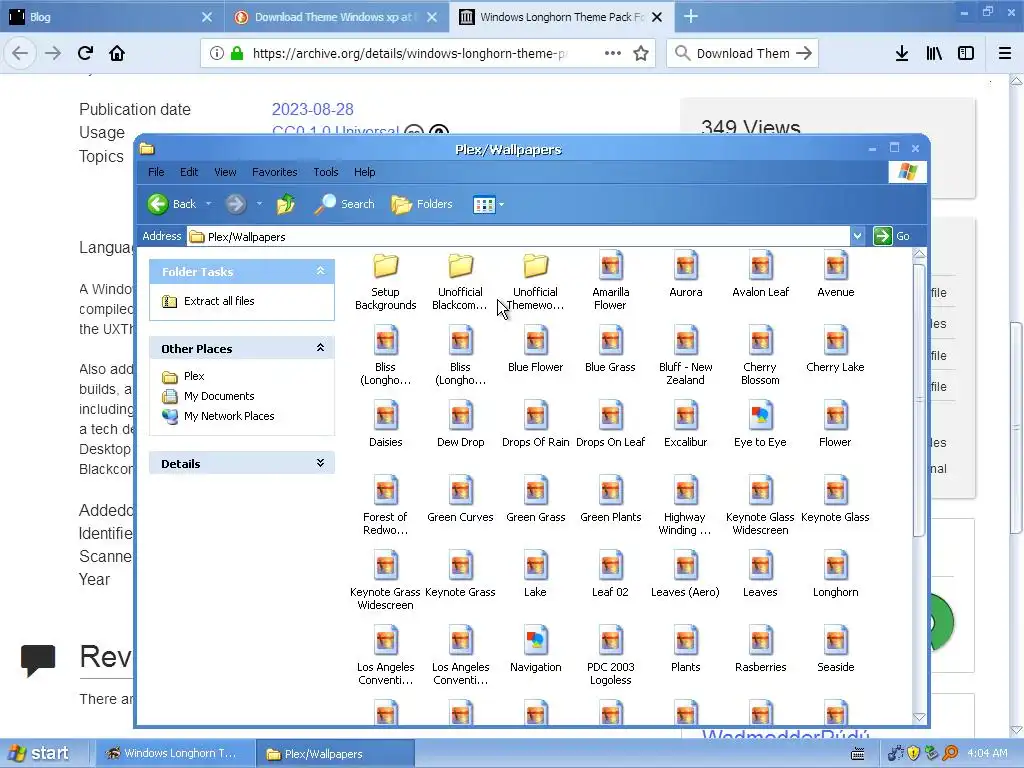Select the Aurora image file
This screenshot has height=768, width=1024.
(x=685, y=275)
